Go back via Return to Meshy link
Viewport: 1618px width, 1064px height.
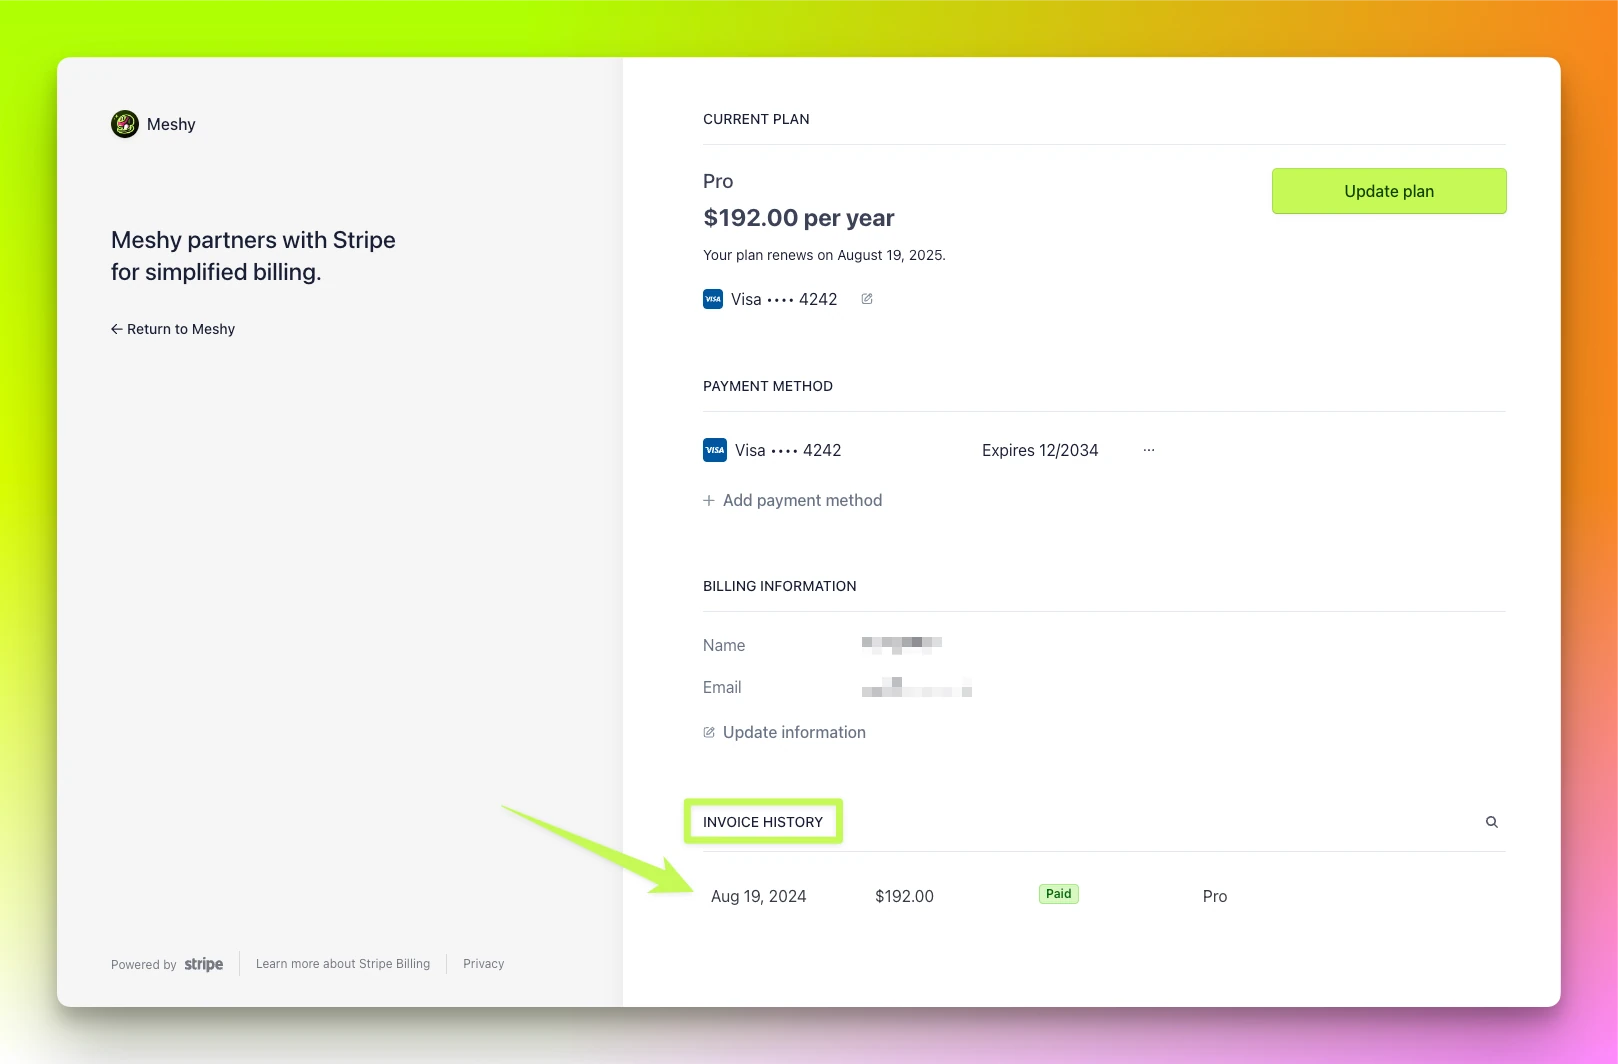(x=173, y=329)
